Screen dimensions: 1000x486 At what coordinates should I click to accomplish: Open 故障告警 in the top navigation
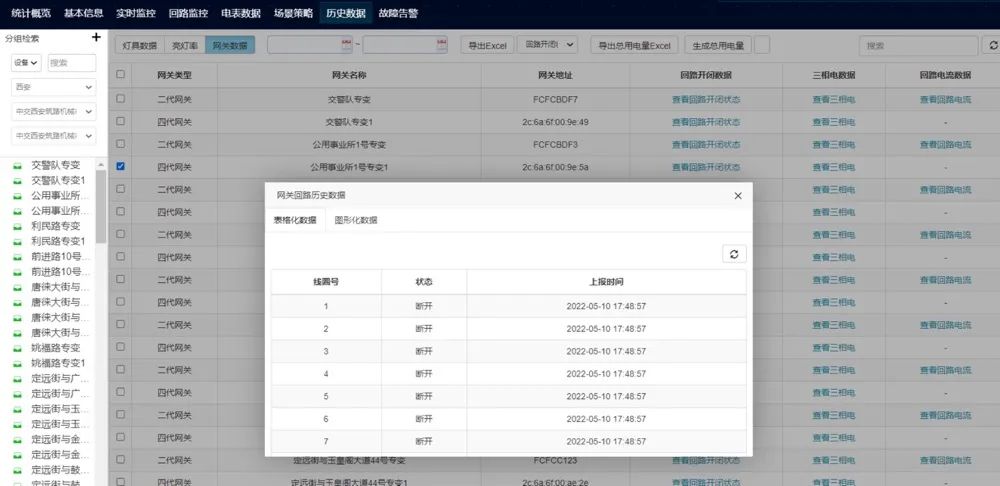[x=398, y=13]
